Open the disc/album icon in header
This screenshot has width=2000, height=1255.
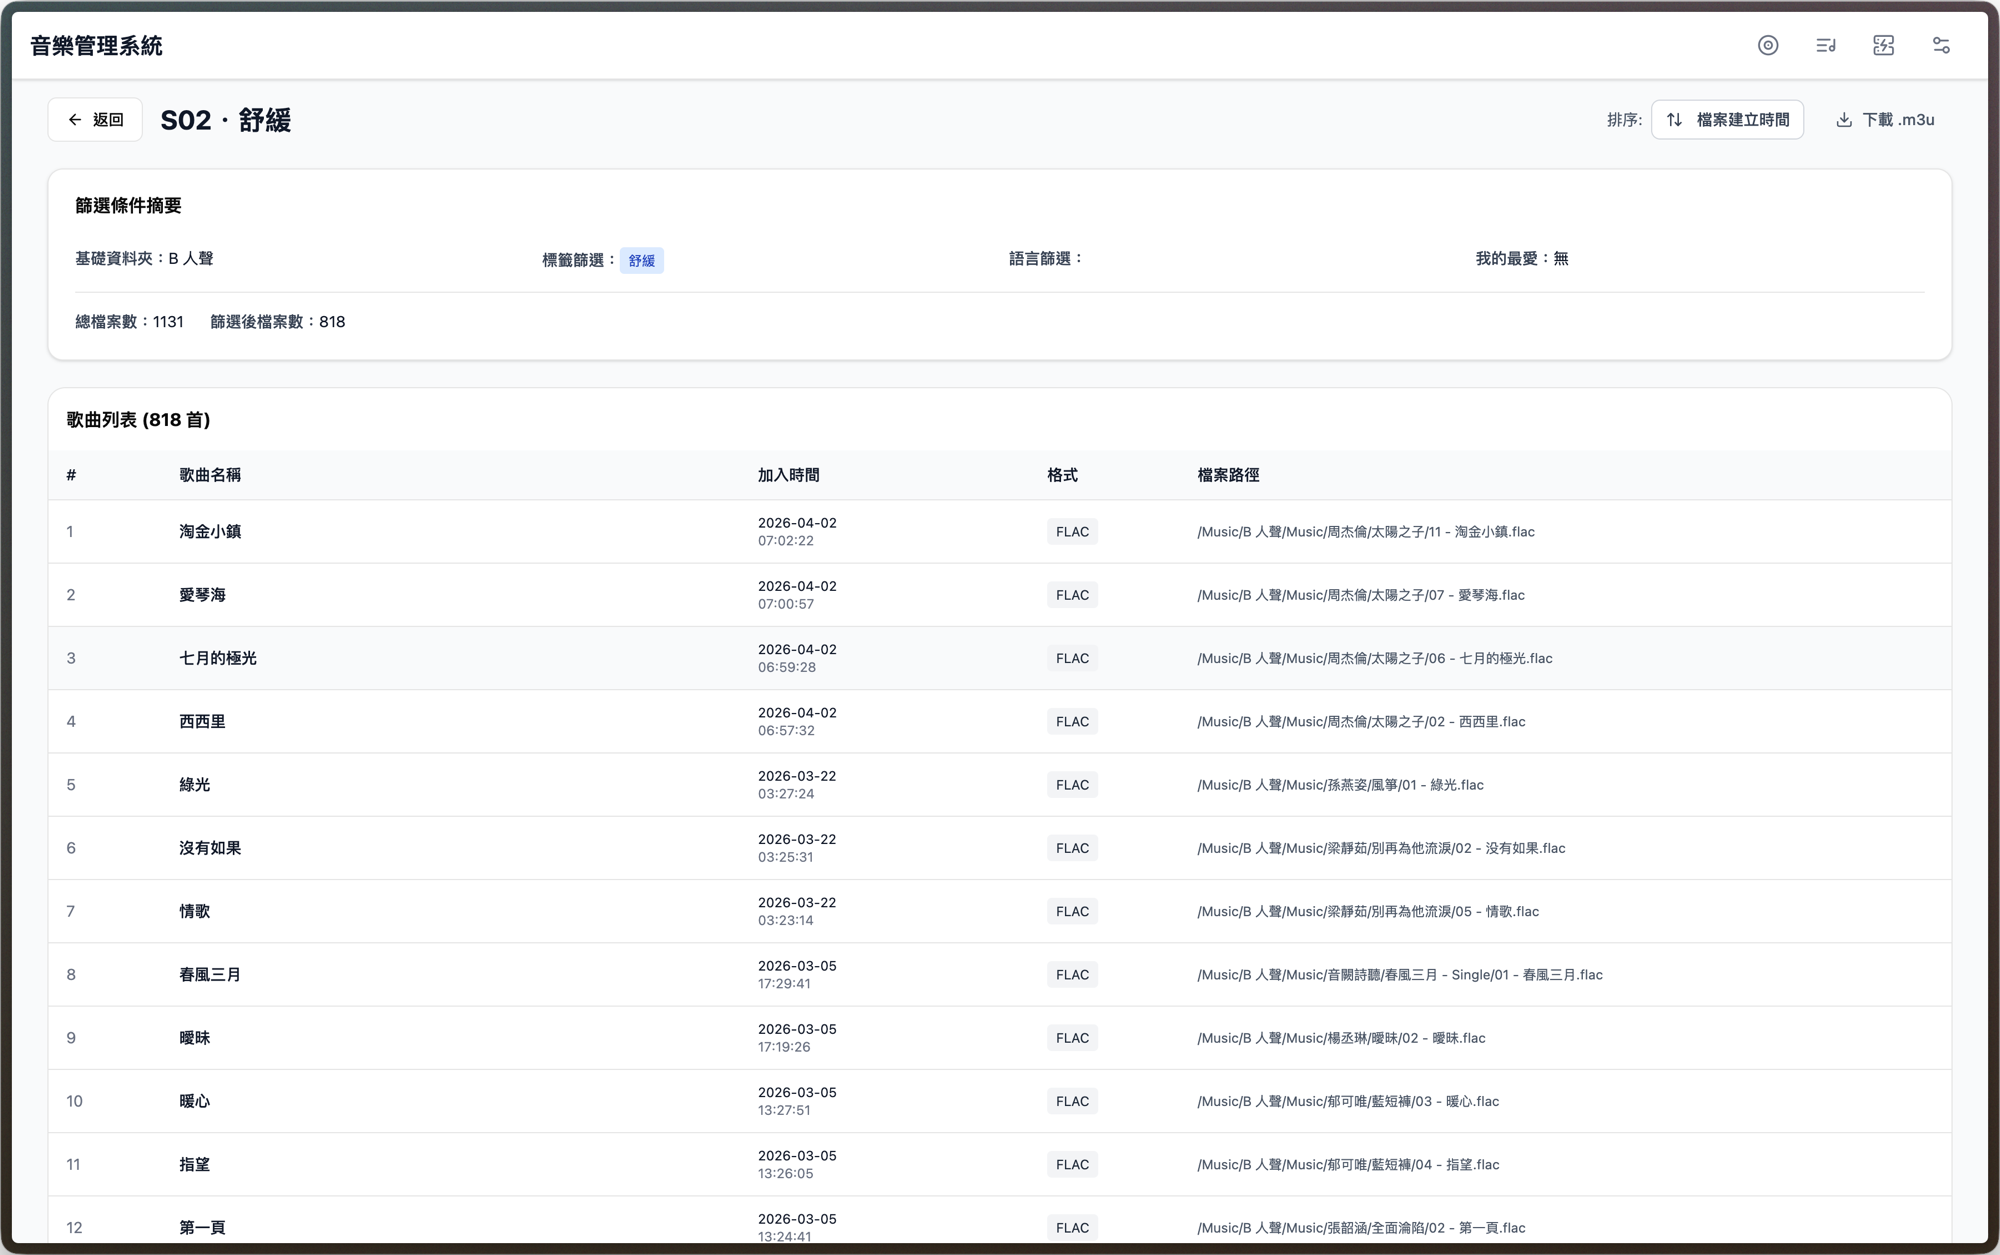[x=1768, y=45]
